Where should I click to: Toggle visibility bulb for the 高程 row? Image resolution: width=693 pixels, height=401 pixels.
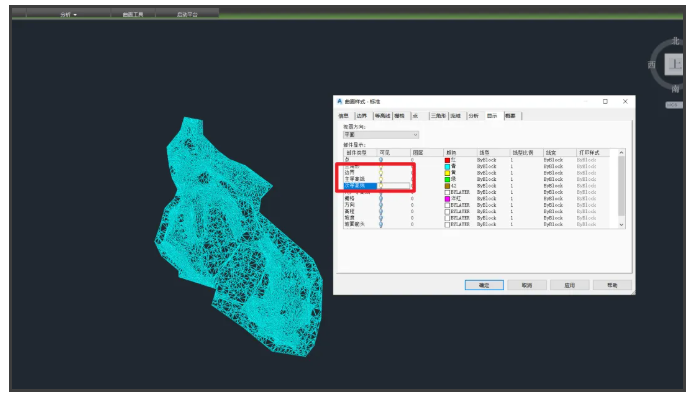pos(381,211)
